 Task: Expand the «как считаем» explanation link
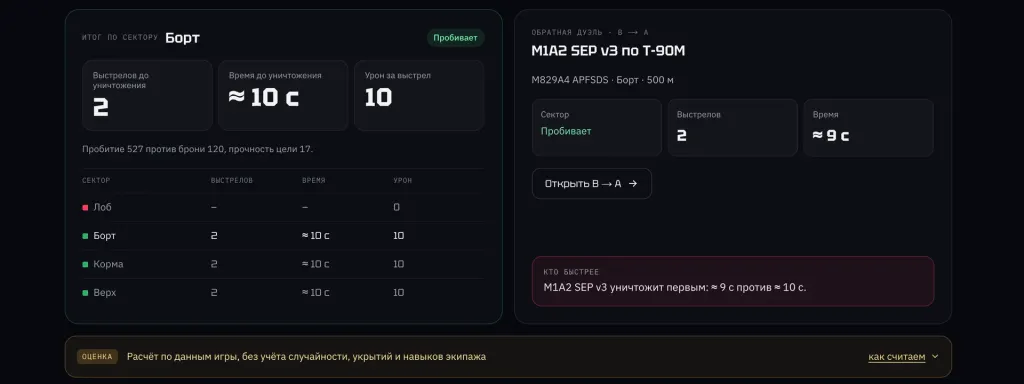[x=897, y=357]
